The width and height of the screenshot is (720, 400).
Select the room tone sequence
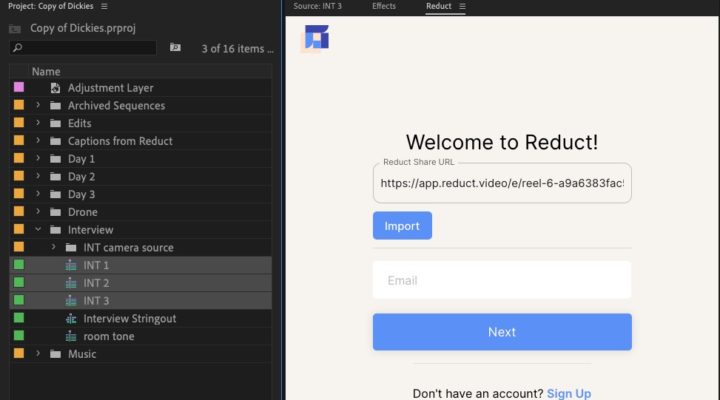(109, 336)
